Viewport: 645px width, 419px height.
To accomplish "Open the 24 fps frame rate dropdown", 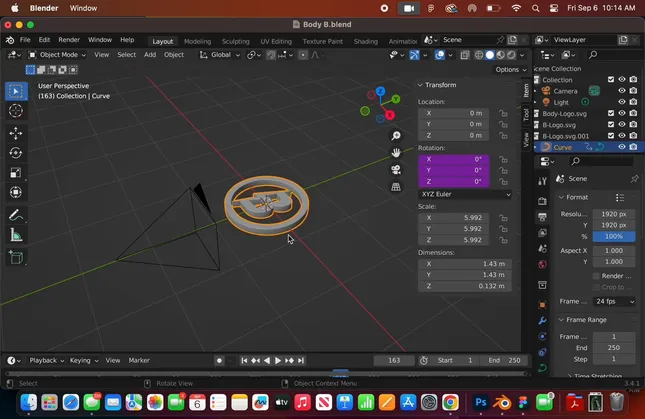I will [x=614, y=301].
